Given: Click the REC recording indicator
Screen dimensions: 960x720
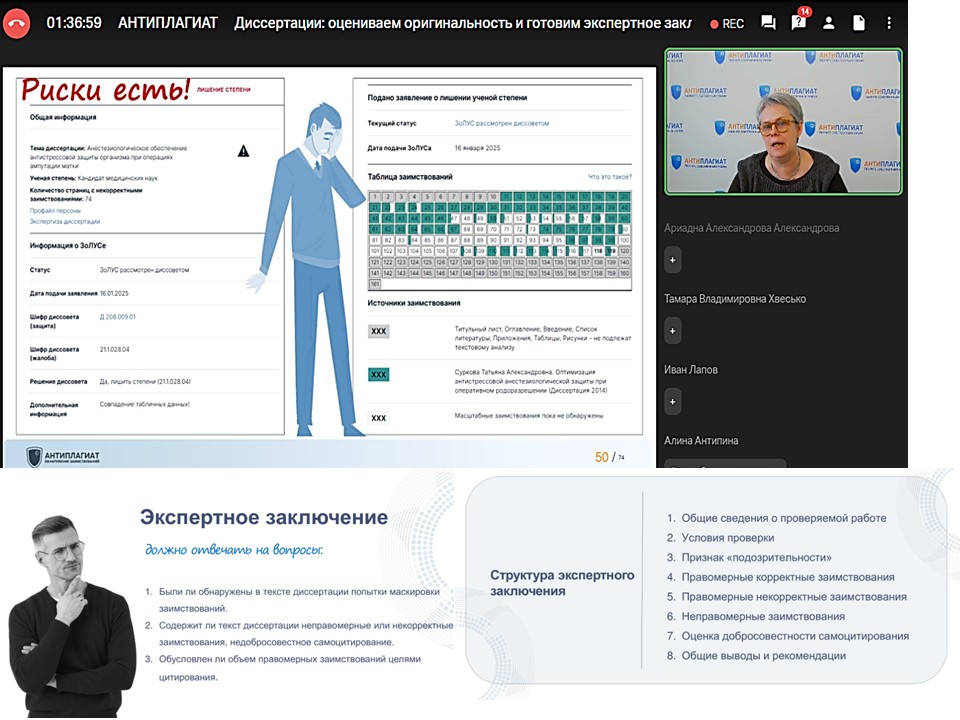Looking at the screenshot, I should pyautogui.click(x=727, y=24).
